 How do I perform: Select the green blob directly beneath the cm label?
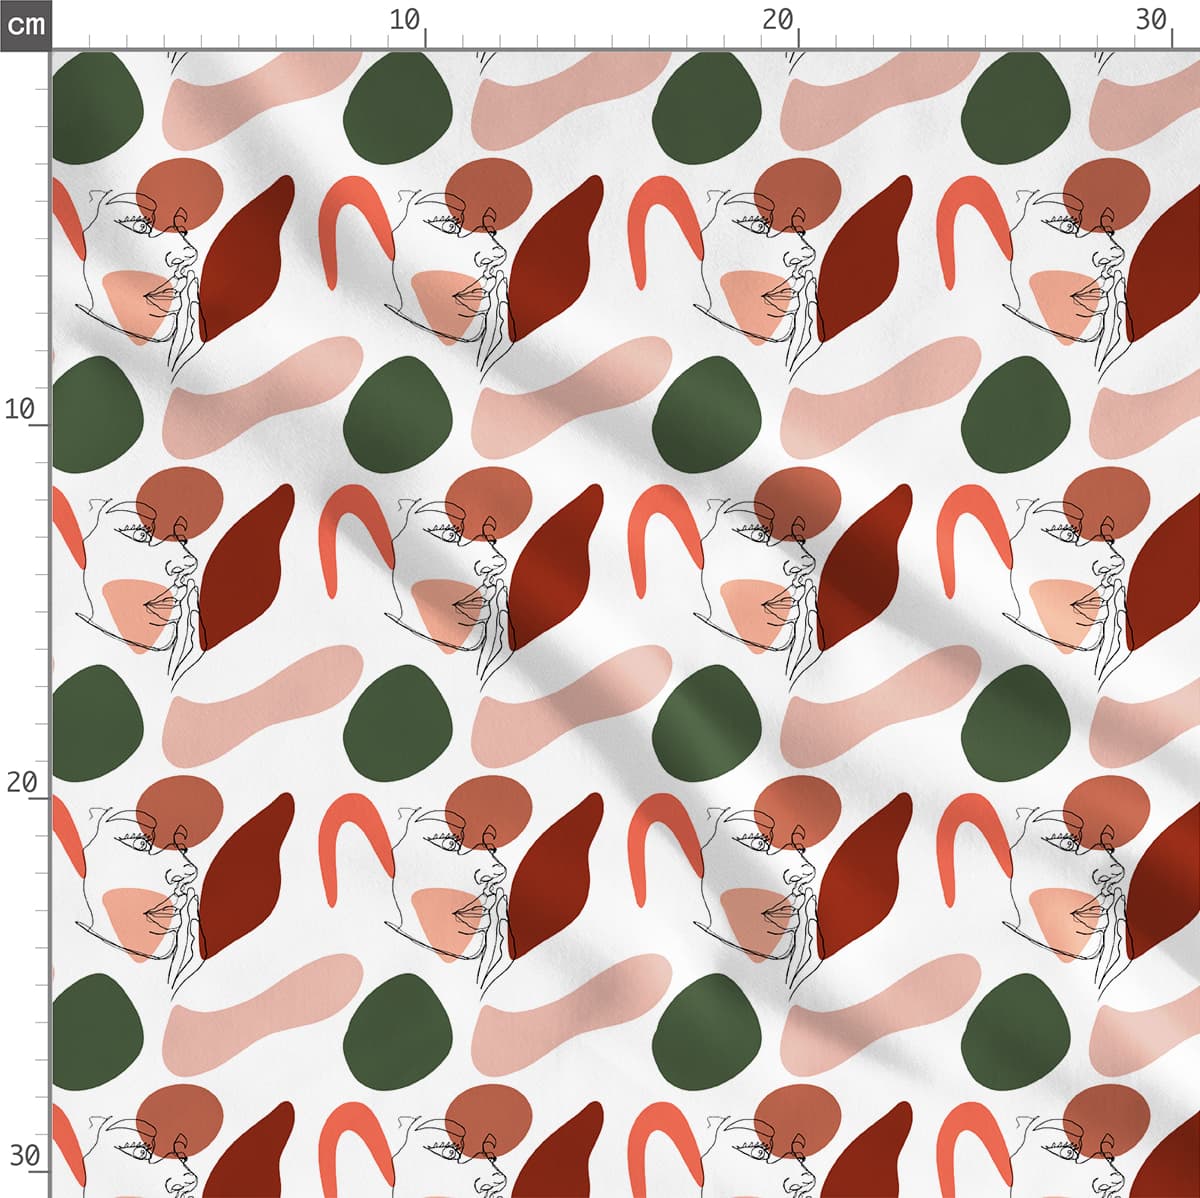click(x=92, y=108)
